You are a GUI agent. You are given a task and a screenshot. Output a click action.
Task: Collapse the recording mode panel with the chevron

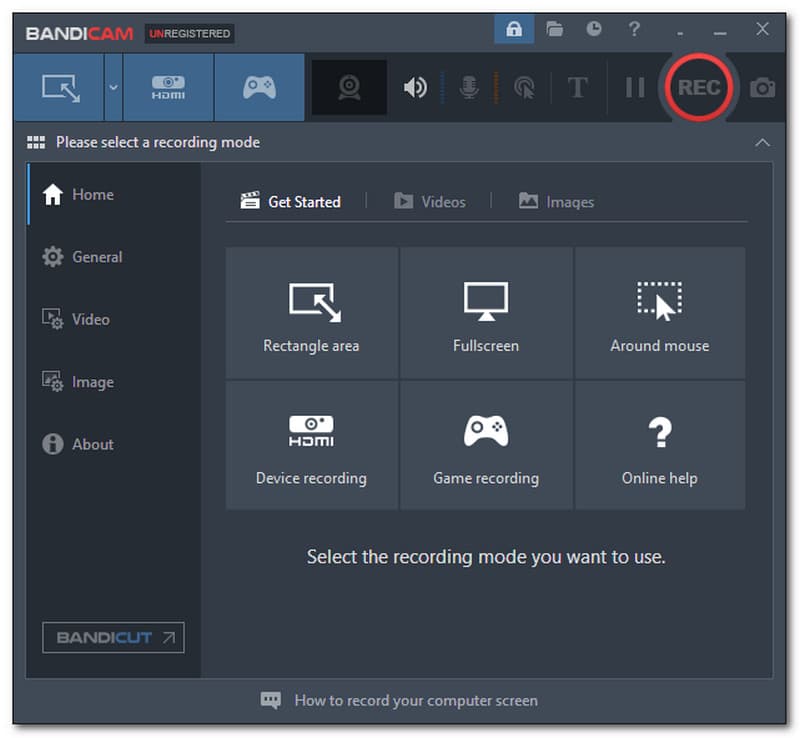pos(762,142)
